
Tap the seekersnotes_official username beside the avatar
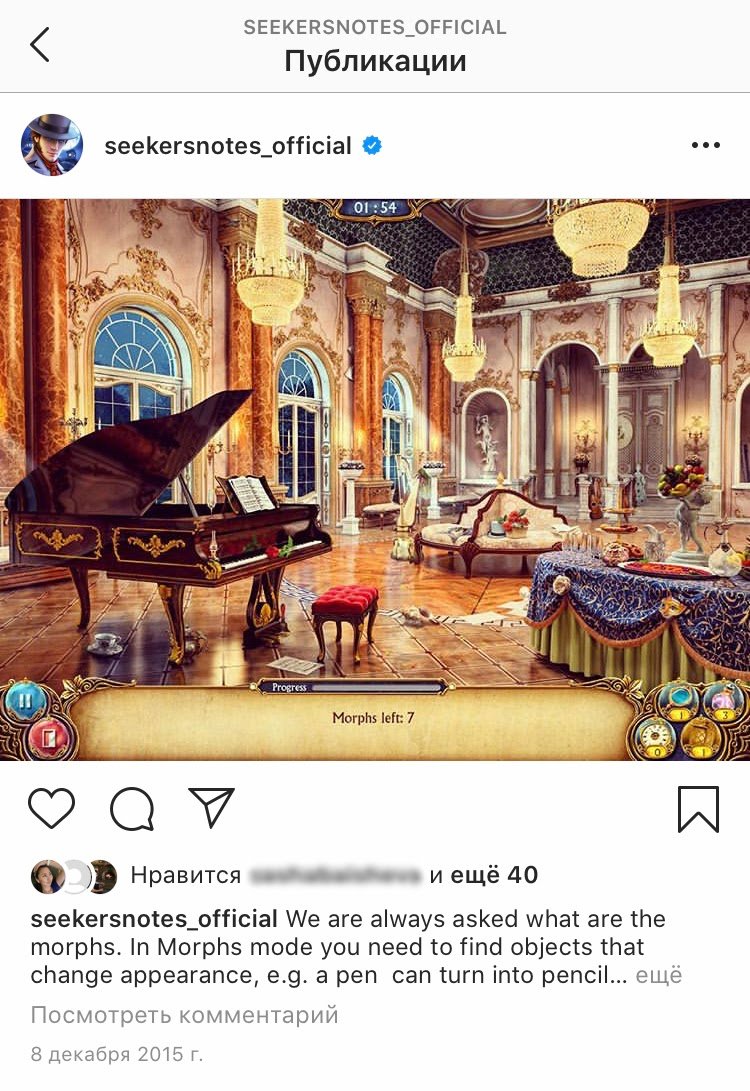(x=228, y=146)
